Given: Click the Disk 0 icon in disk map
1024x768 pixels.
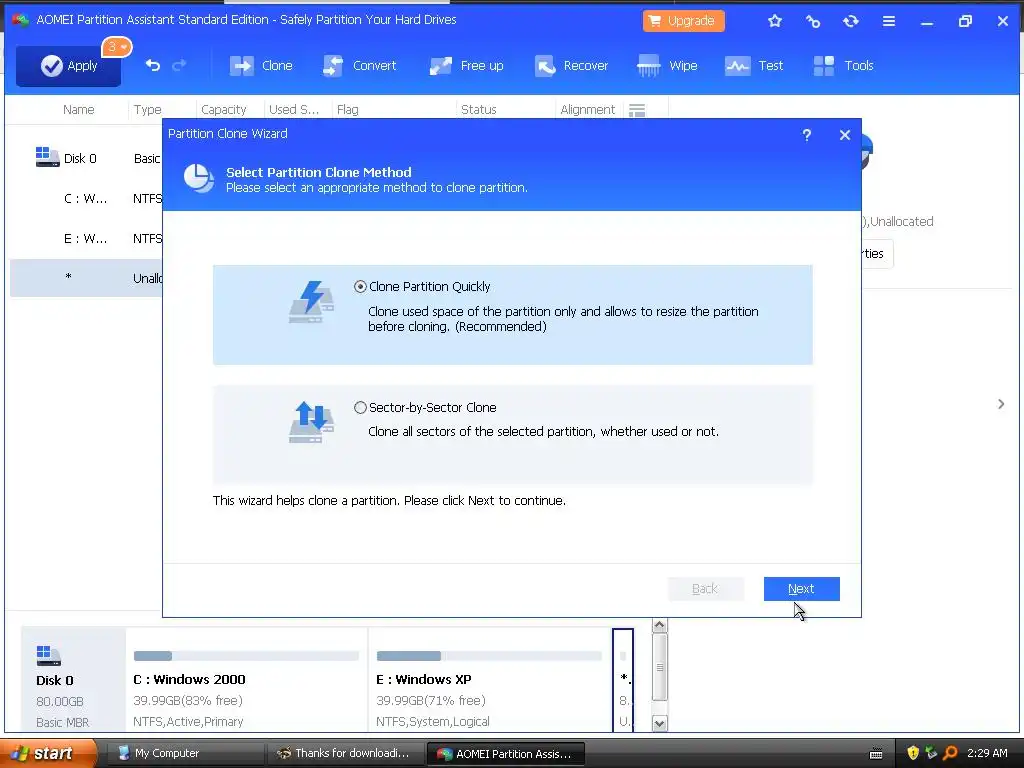Looking at the screenshot, I should 48,655.
